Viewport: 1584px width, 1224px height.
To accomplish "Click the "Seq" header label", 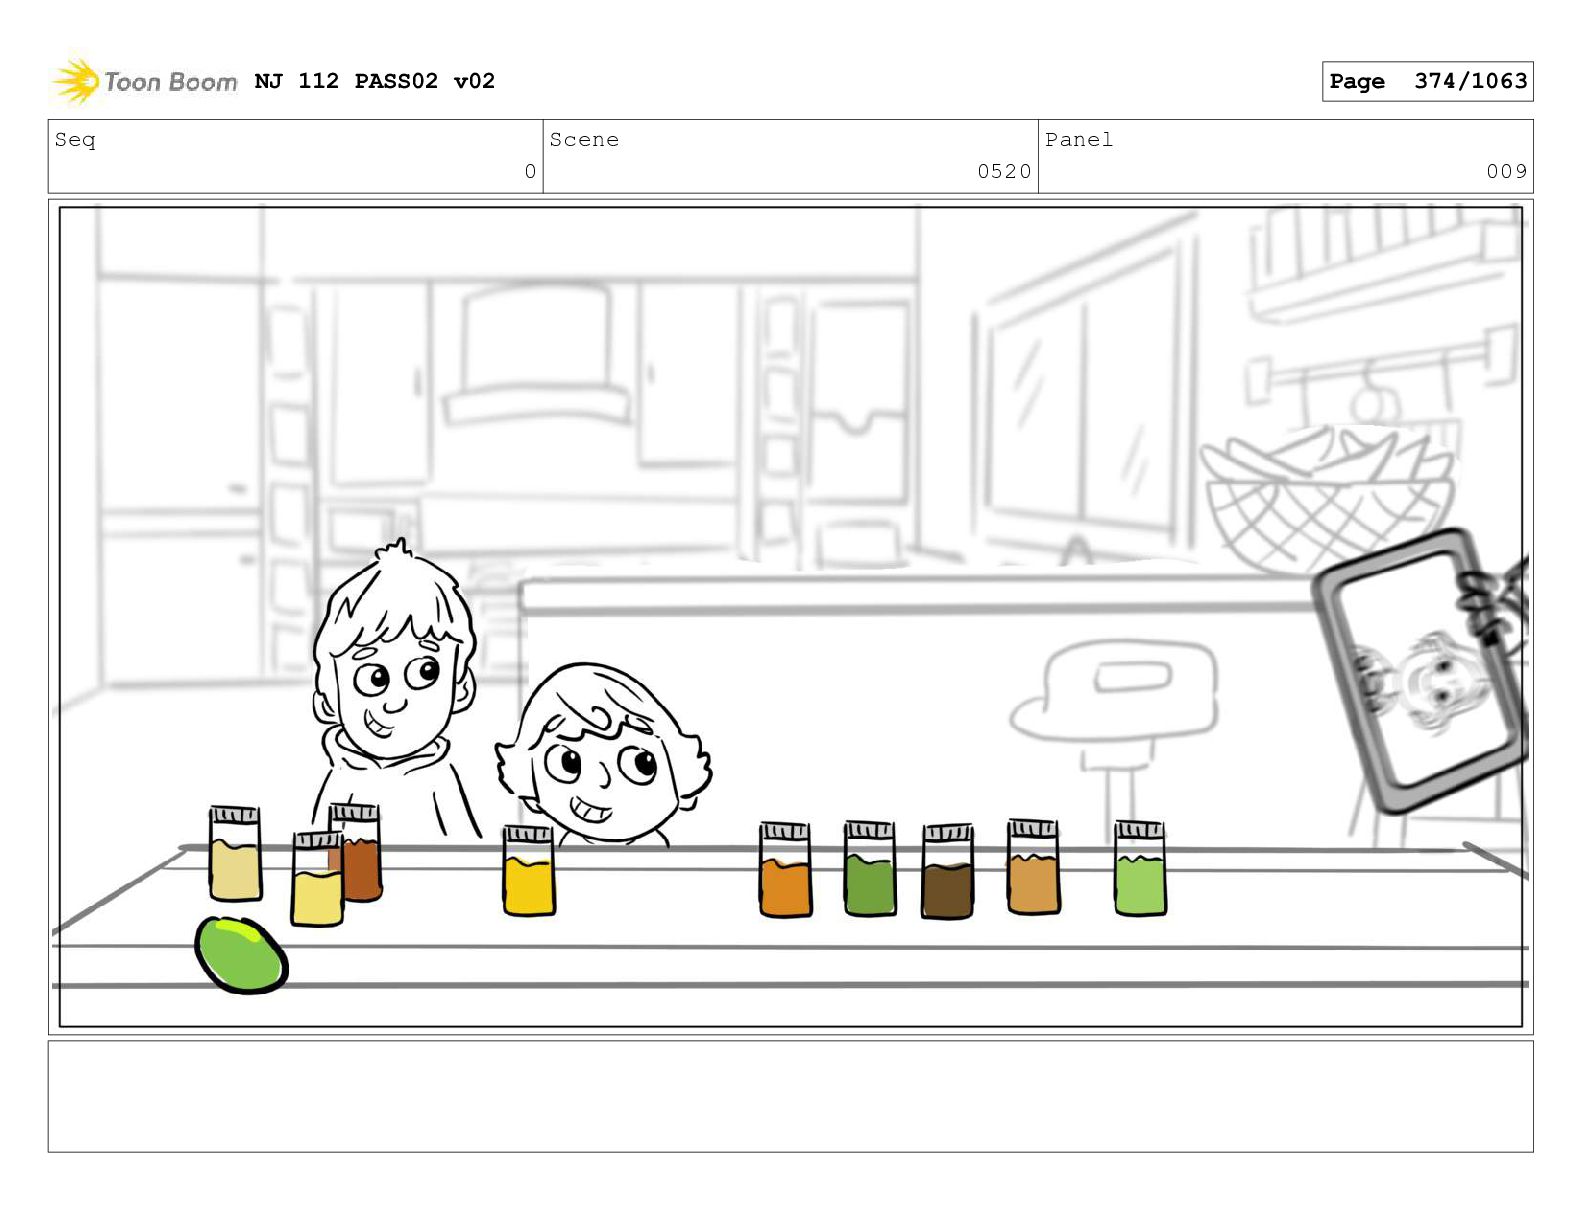I will (x=75, y=140).
